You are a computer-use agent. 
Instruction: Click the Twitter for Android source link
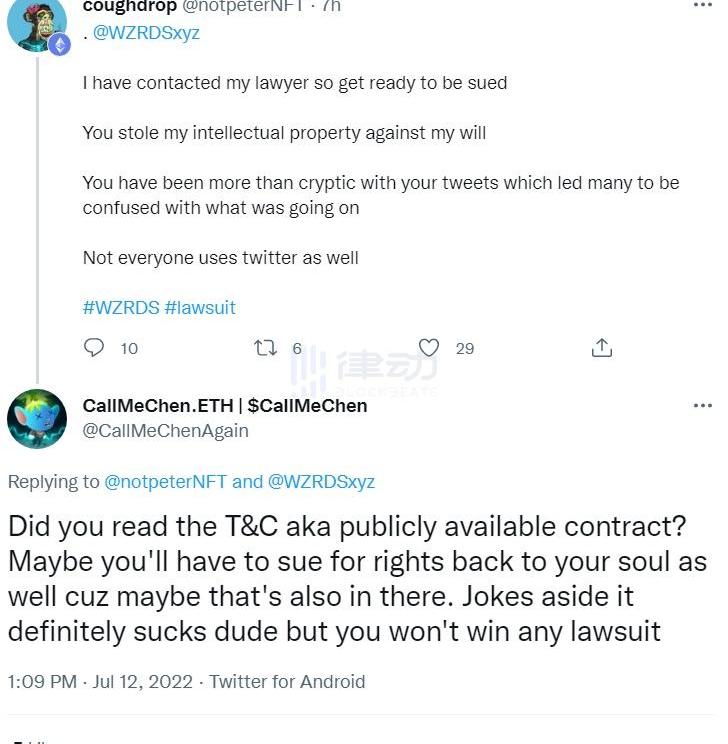287,681
